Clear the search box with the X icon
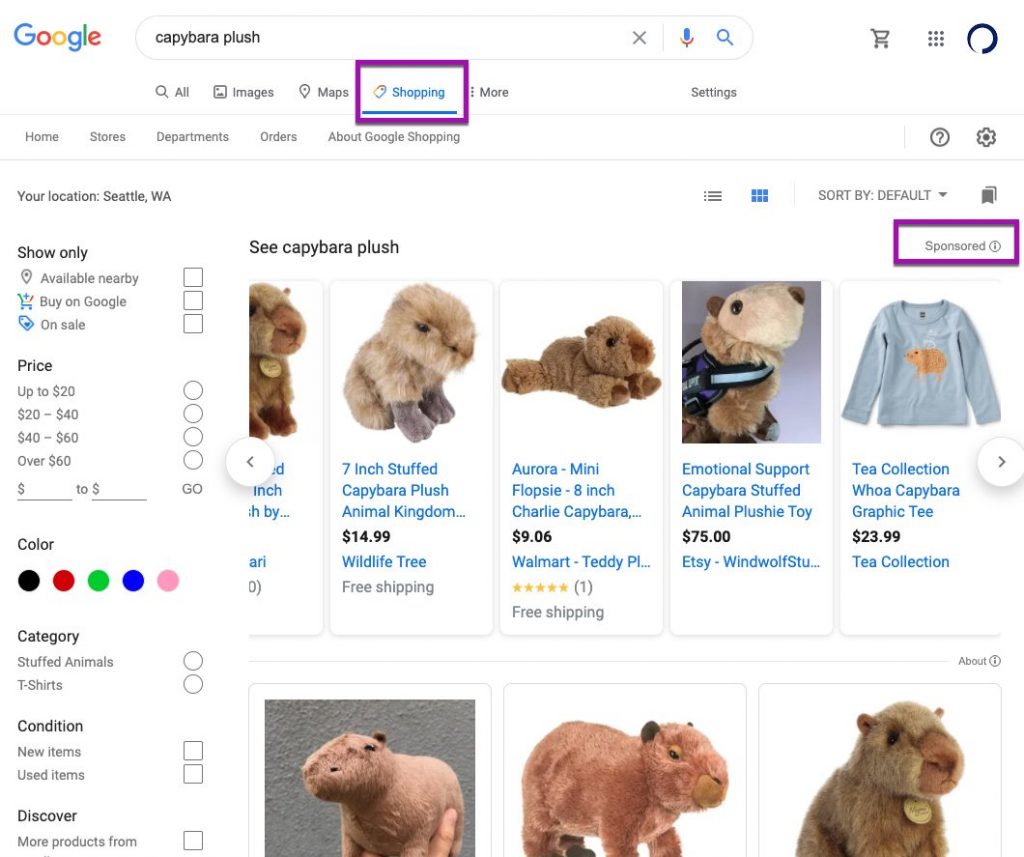 [639, 38]
